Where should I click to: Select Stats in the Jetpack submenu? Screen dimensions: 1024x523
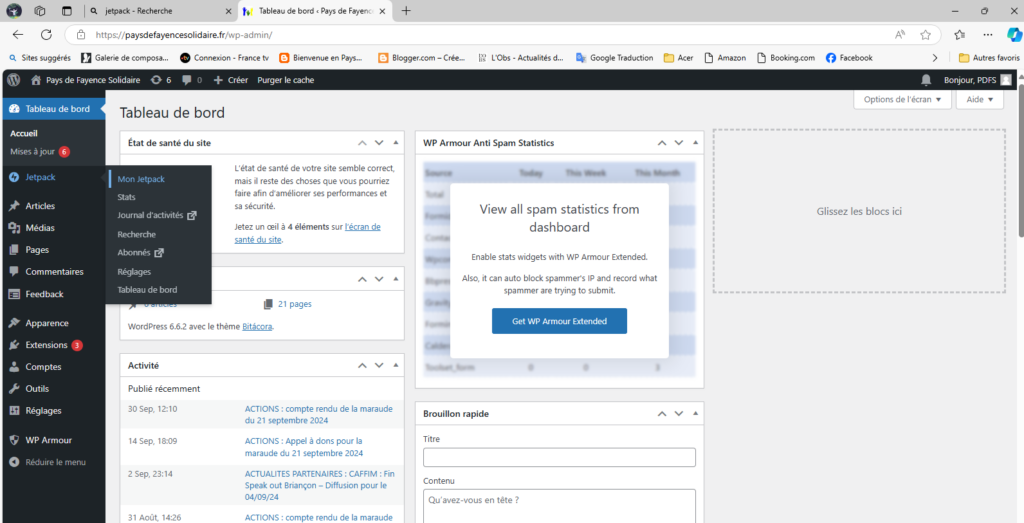point(127,197)
